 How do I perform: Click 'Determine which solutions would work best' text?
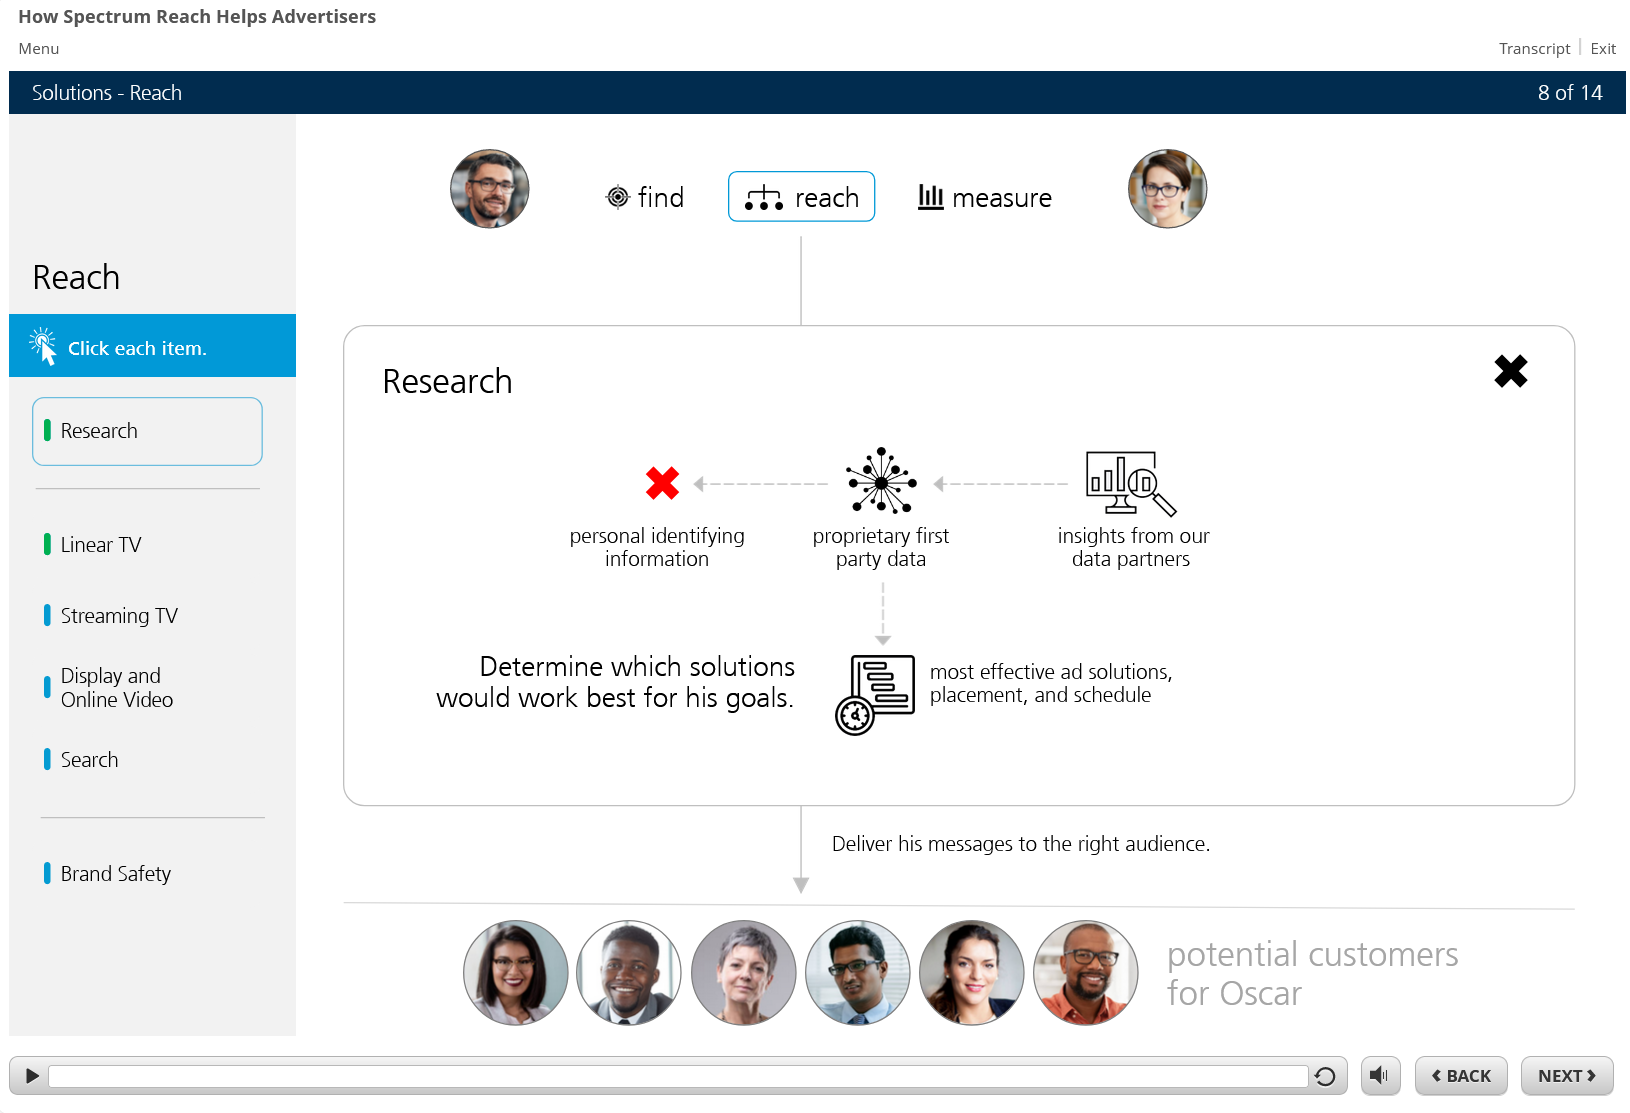(616, 682)
